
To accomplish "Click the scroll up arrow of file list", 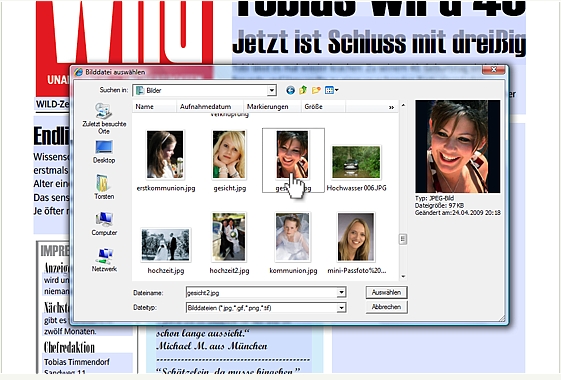I will click(x=403, y=105).
